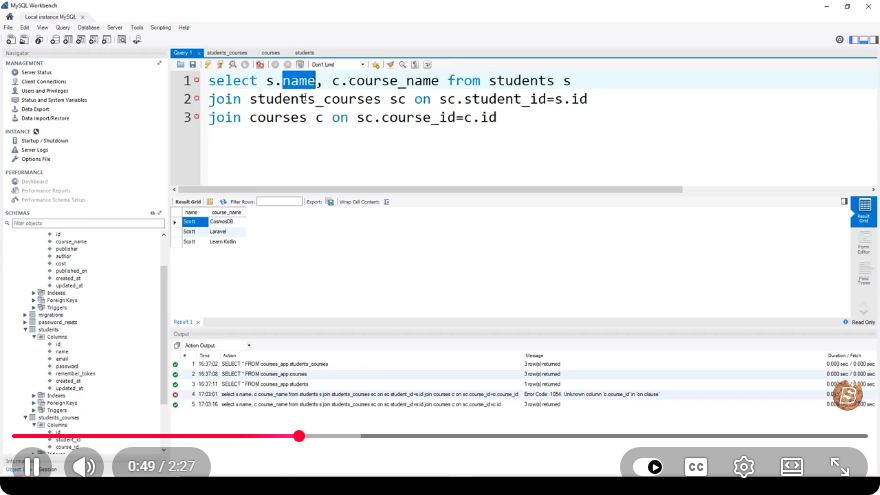Toggle the auto-commit mode icon
The image size is (880, 495).
click(300, 65)
